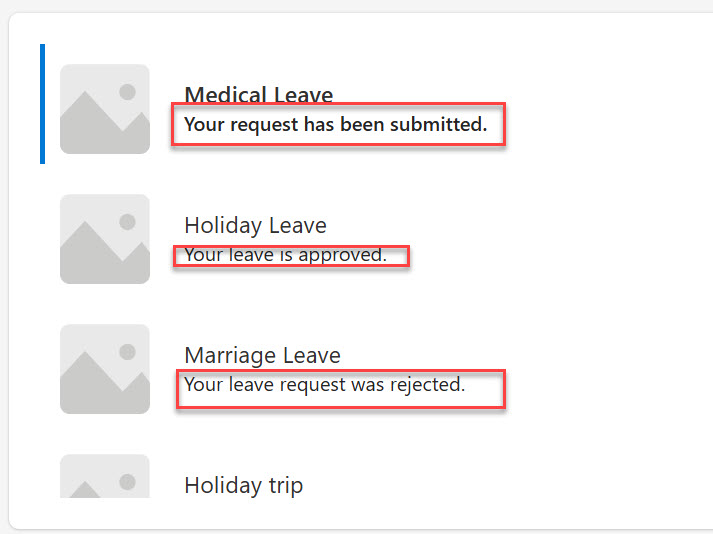Click the mountain shape in Holiday Leave image

[88, 257]
